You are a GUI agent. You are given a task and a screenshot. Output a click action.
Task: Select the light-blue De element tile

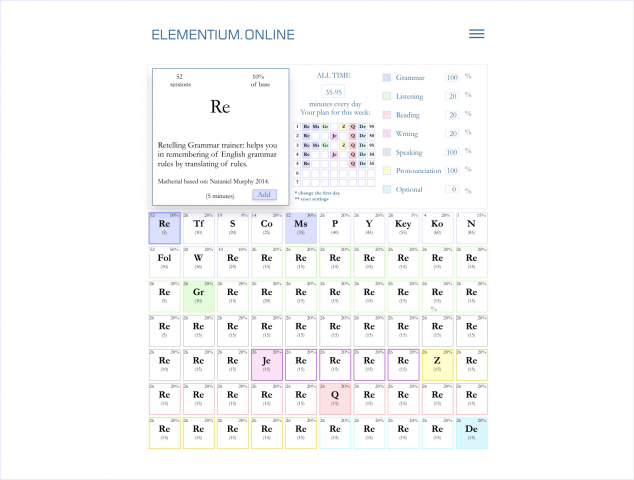(471, 433)
